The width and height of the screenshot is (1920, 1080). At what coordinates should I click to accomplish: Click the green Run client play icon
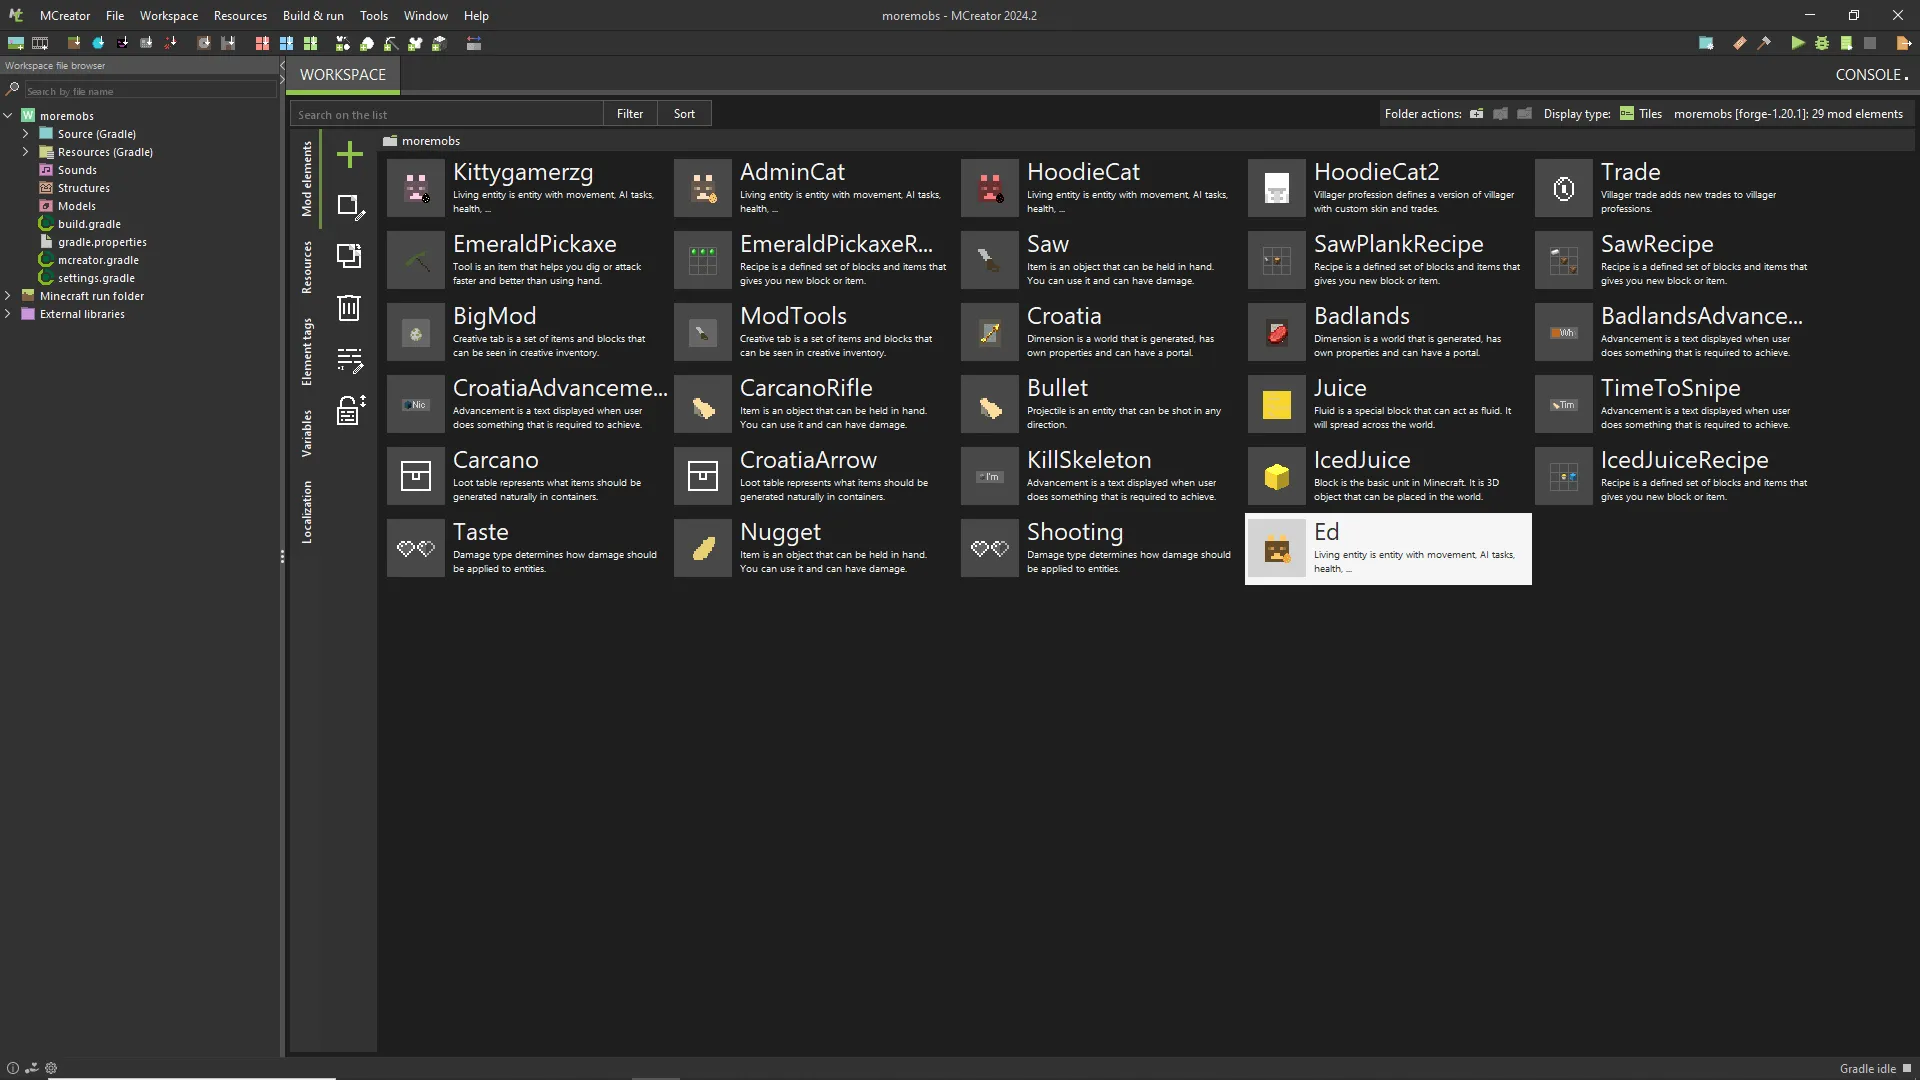pos(1798,43)
